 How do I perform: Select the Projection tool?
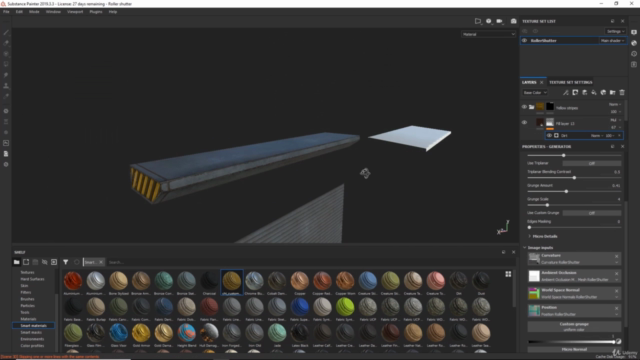[6, 53]
